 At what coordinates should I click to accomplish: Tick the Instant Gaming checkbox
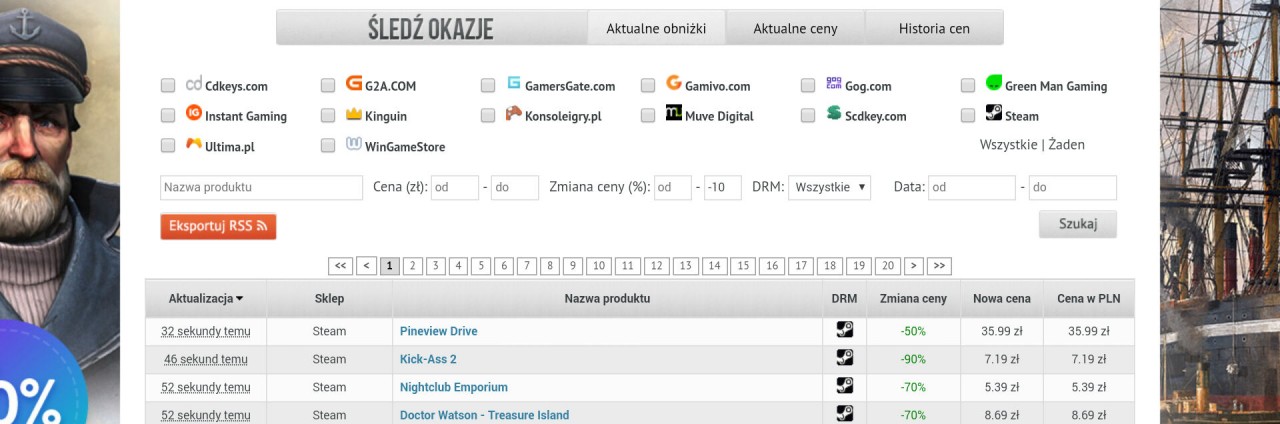tap(168, 115)
